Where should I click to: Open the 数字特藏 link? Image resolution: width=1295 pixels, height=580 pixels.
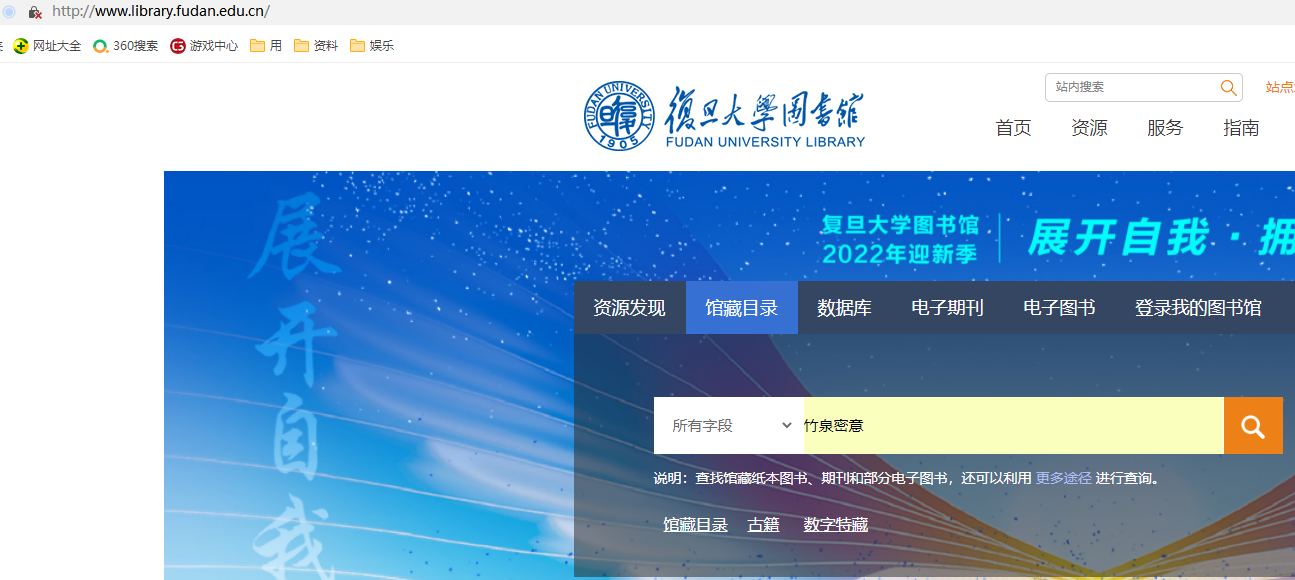pyautogui.click(x=835, y=524)
